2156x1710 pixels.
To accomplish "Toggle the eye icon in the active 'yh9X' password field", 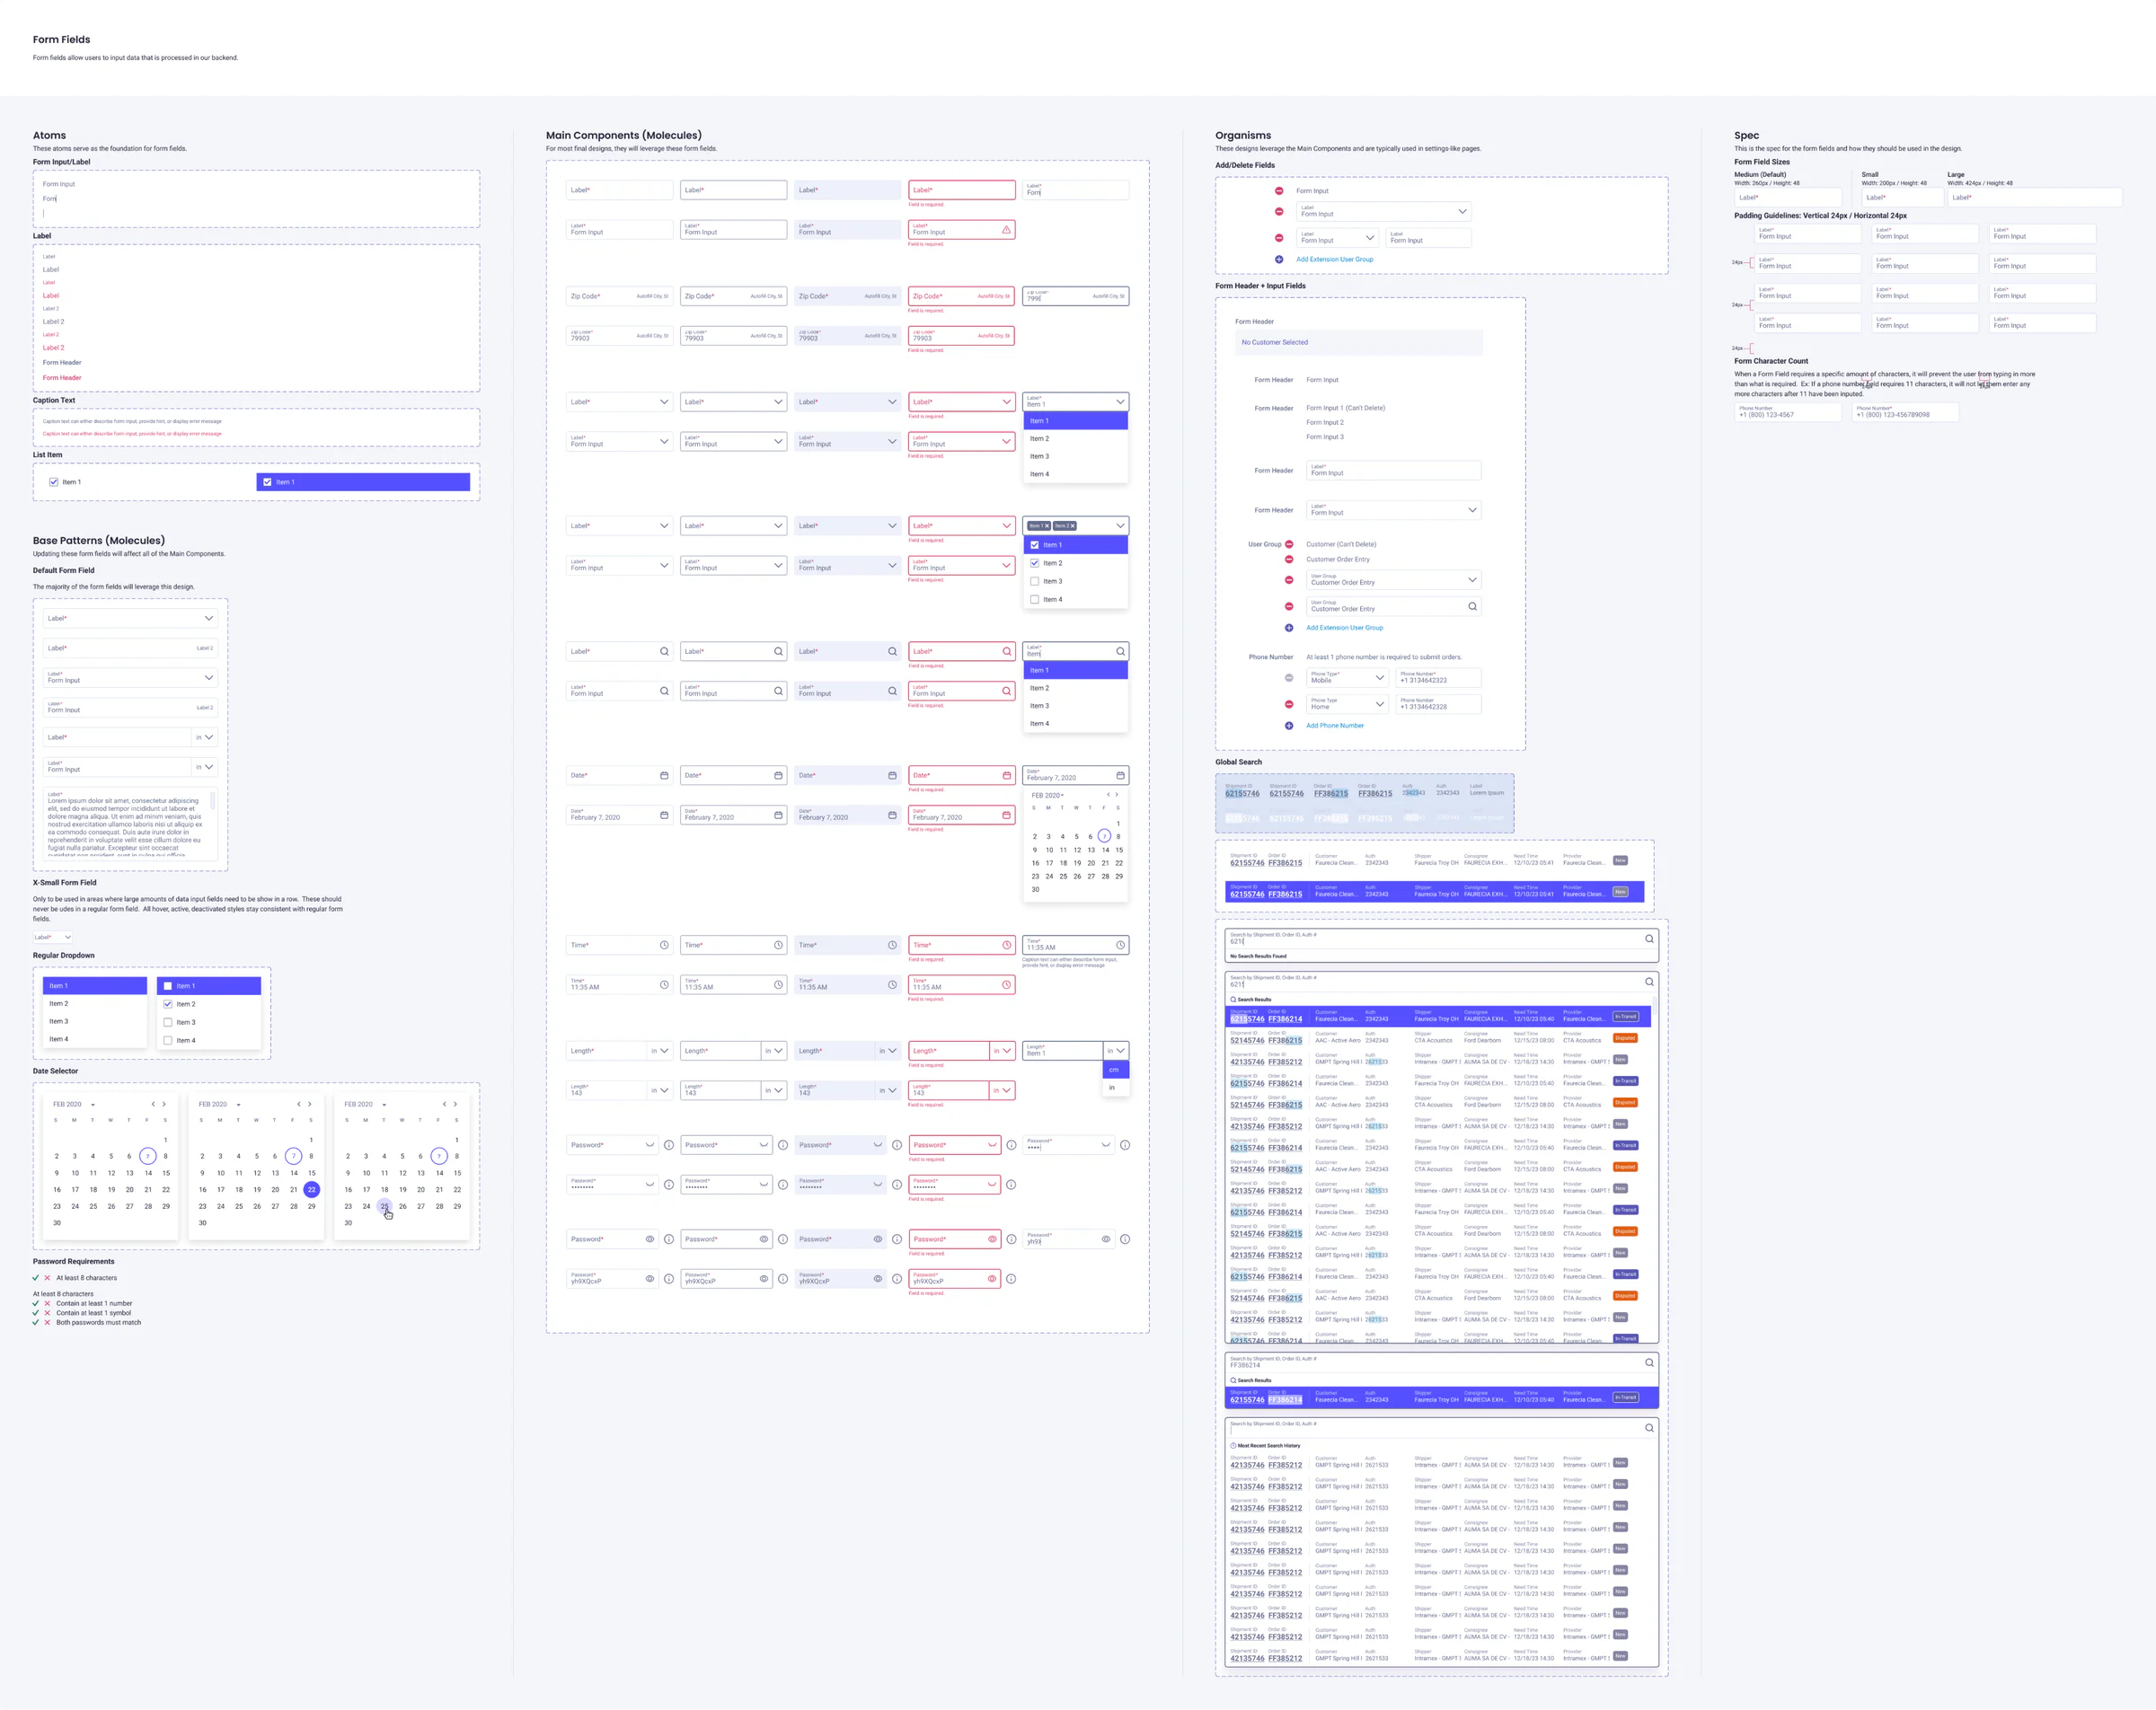I will [x=1106, y=1239].
